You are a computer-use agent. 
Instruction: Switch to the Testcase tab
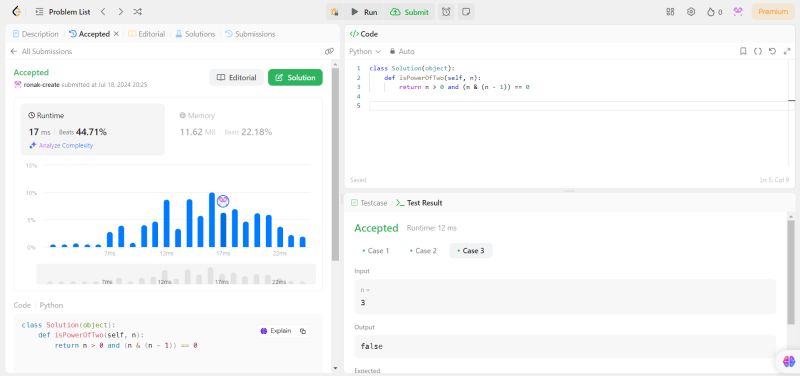coord(369,203)
